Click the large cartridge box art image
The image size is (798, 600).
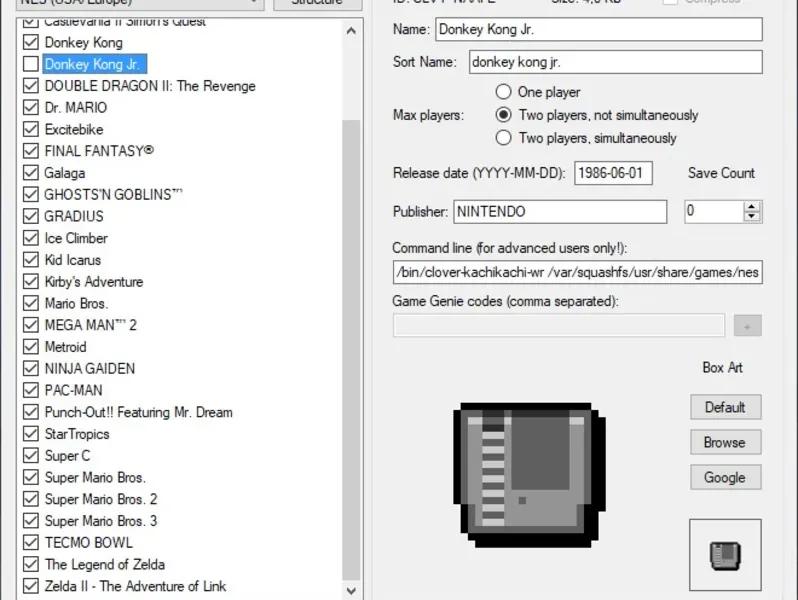[529, 475]
